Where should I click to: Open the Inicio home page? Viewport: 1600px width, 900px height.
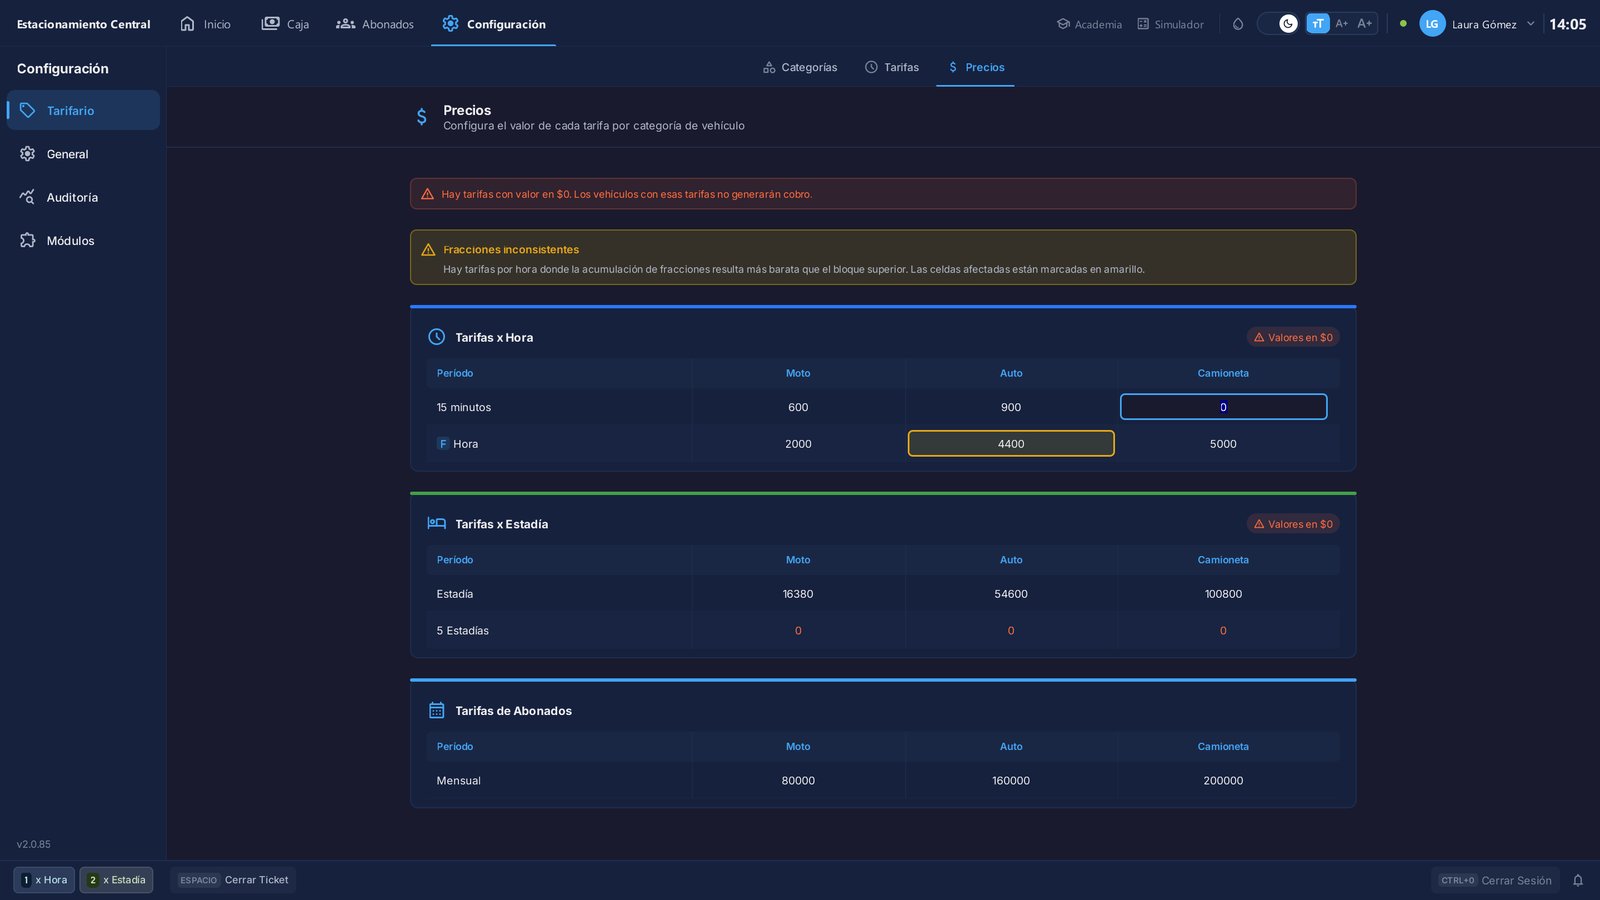205,24
